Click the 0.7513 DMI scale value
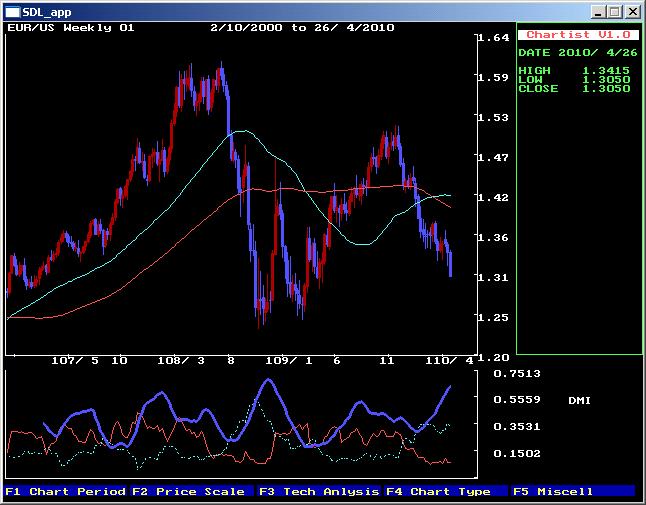 click(x=517, y=374)
